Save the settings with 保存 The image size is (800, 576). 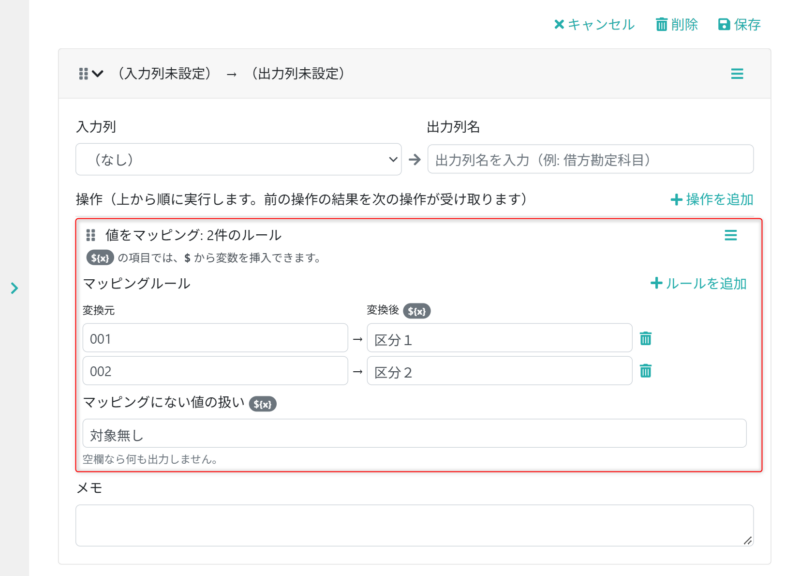click(x=739, y=24)
